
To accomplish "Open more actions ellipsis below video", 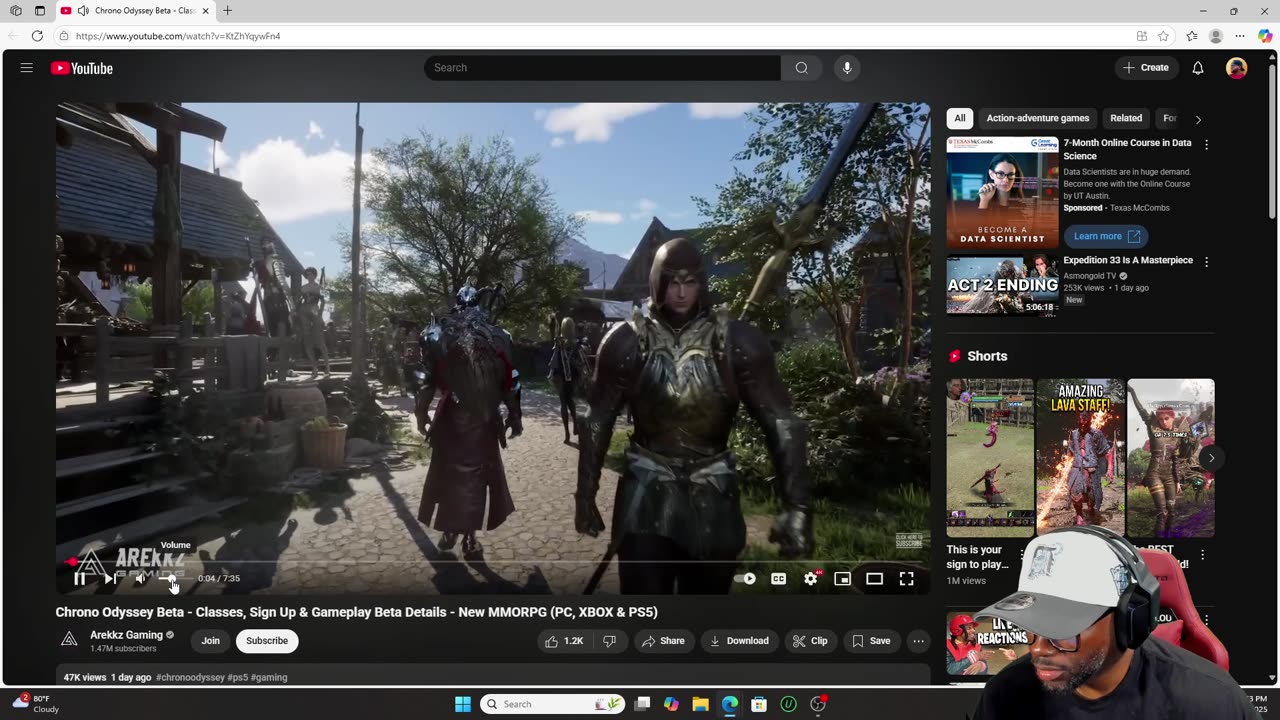I will pyautogui.click(x=918, y=641).
